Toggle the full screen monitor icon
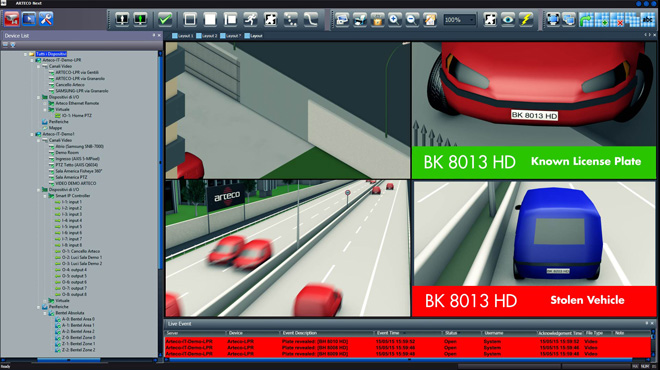Viewport: 660px width, 370px height. [553, 20]
